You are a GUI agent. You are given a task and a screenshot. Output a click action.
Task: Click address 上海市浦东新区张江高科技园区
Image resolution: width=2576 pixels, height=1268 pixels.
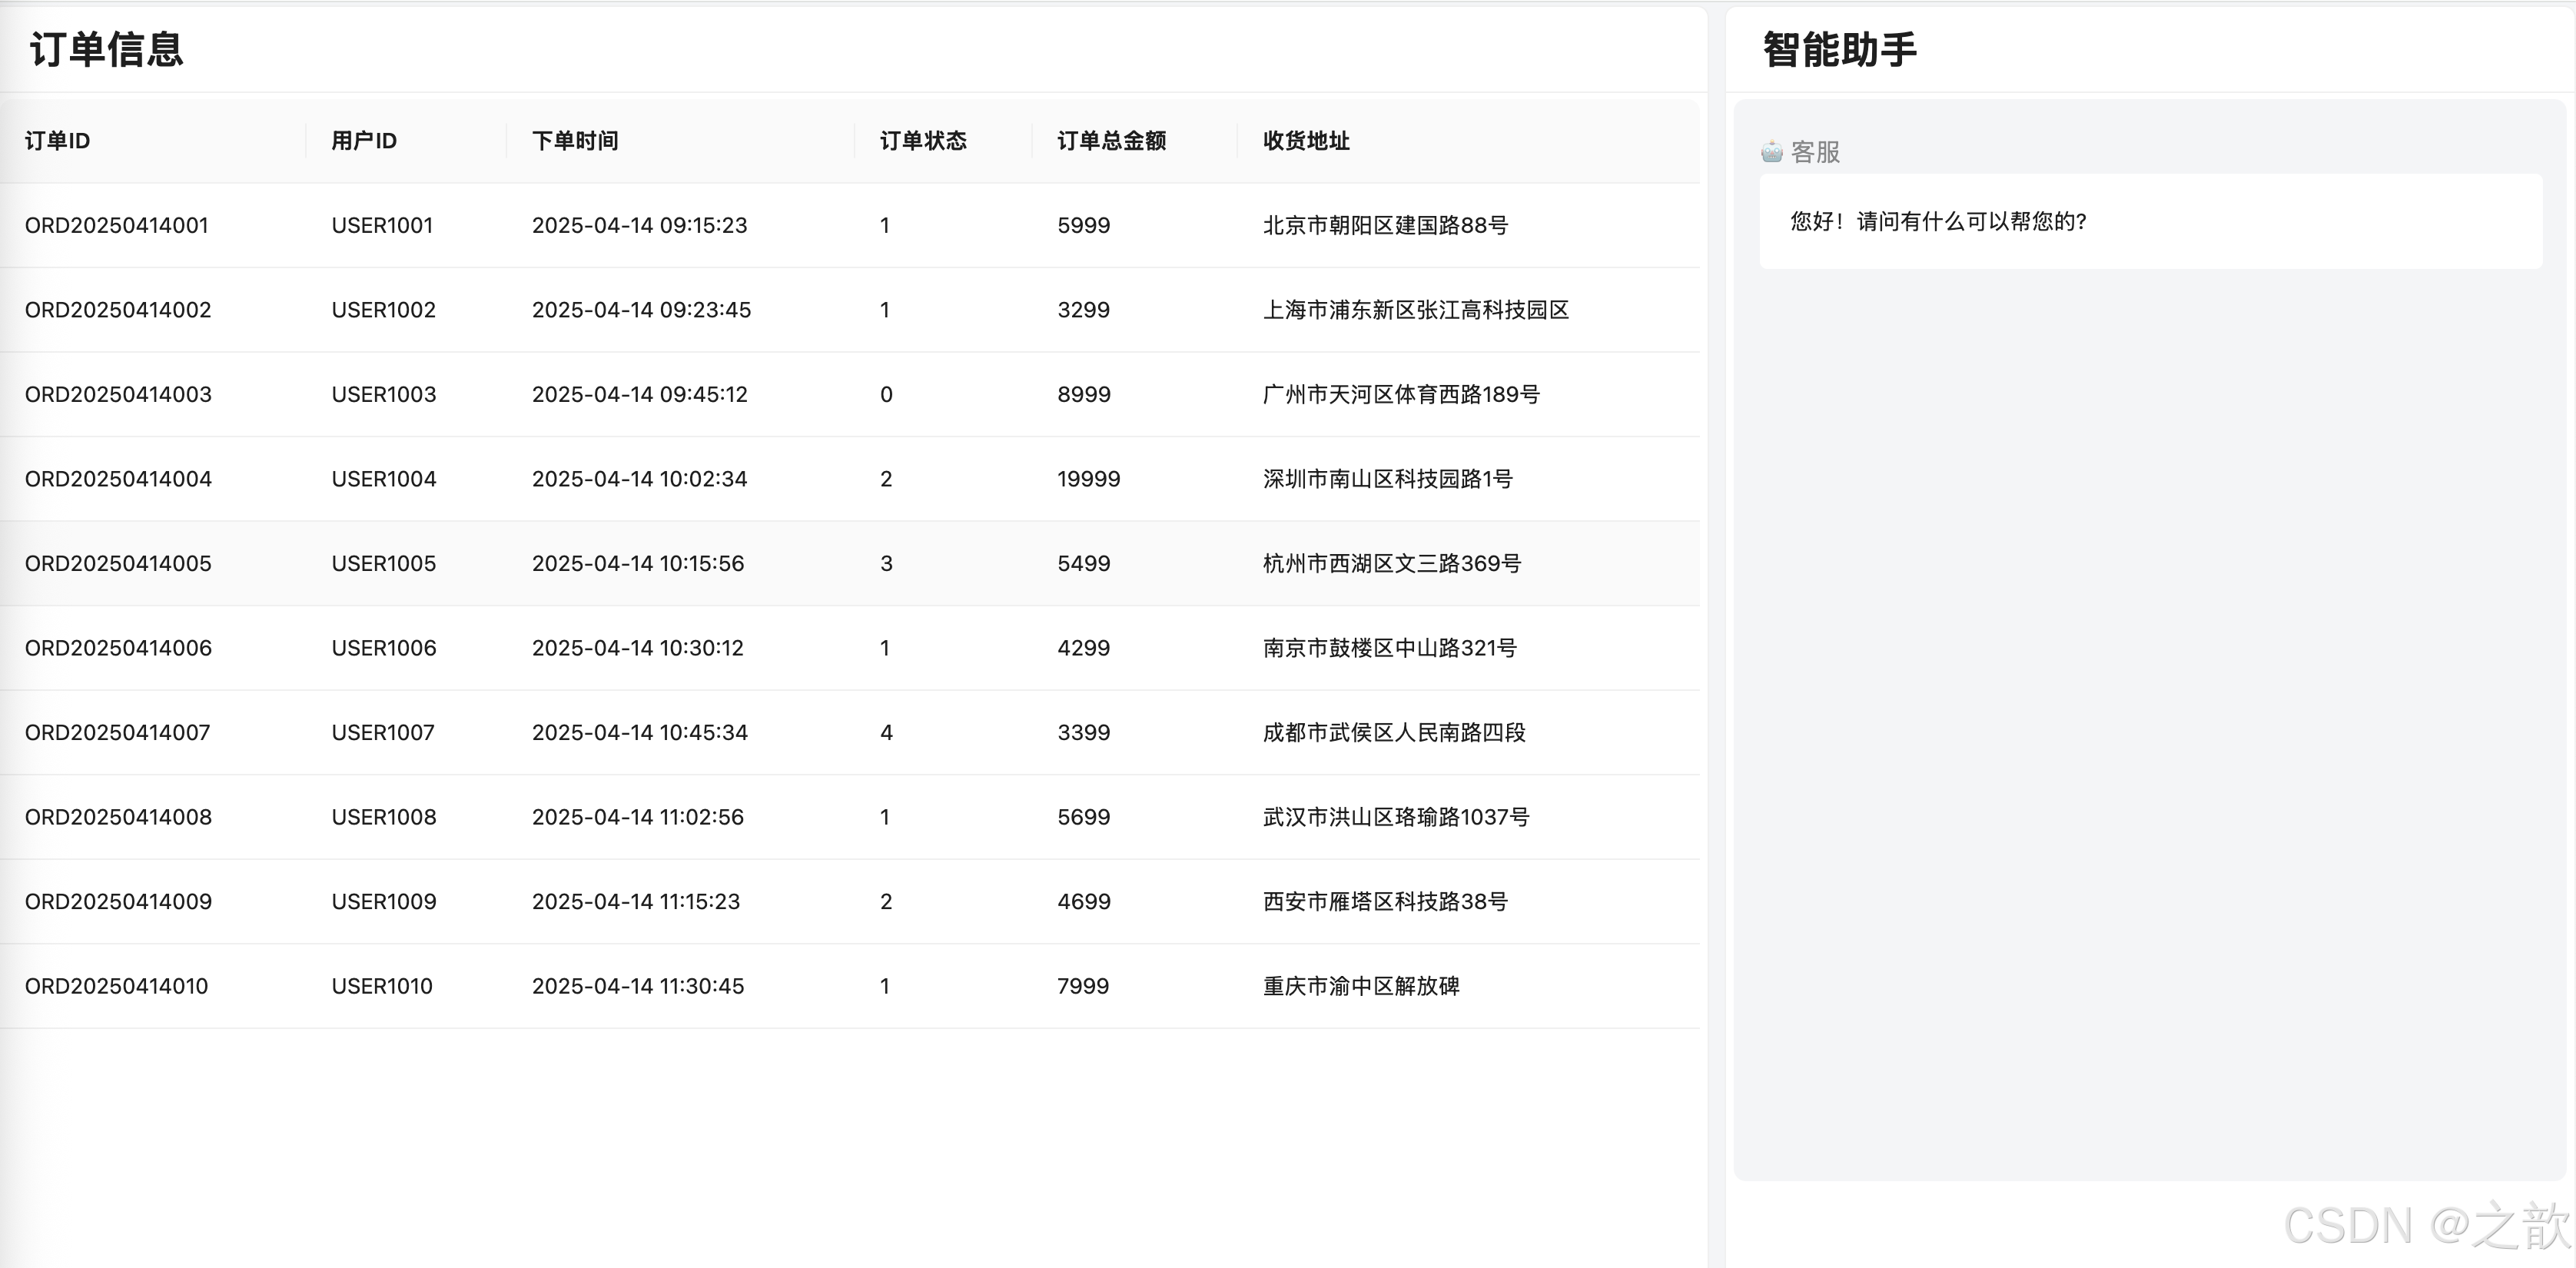pos(1415,310)
